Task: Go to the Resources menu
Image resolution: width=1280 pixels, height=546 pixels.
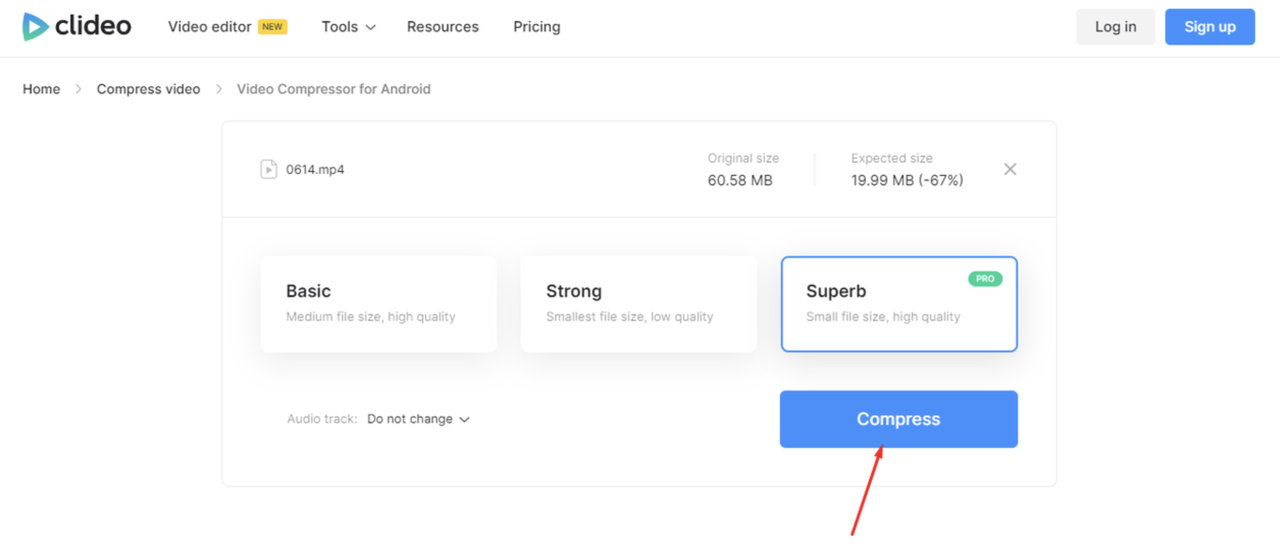Action: [x=442, y=27]
